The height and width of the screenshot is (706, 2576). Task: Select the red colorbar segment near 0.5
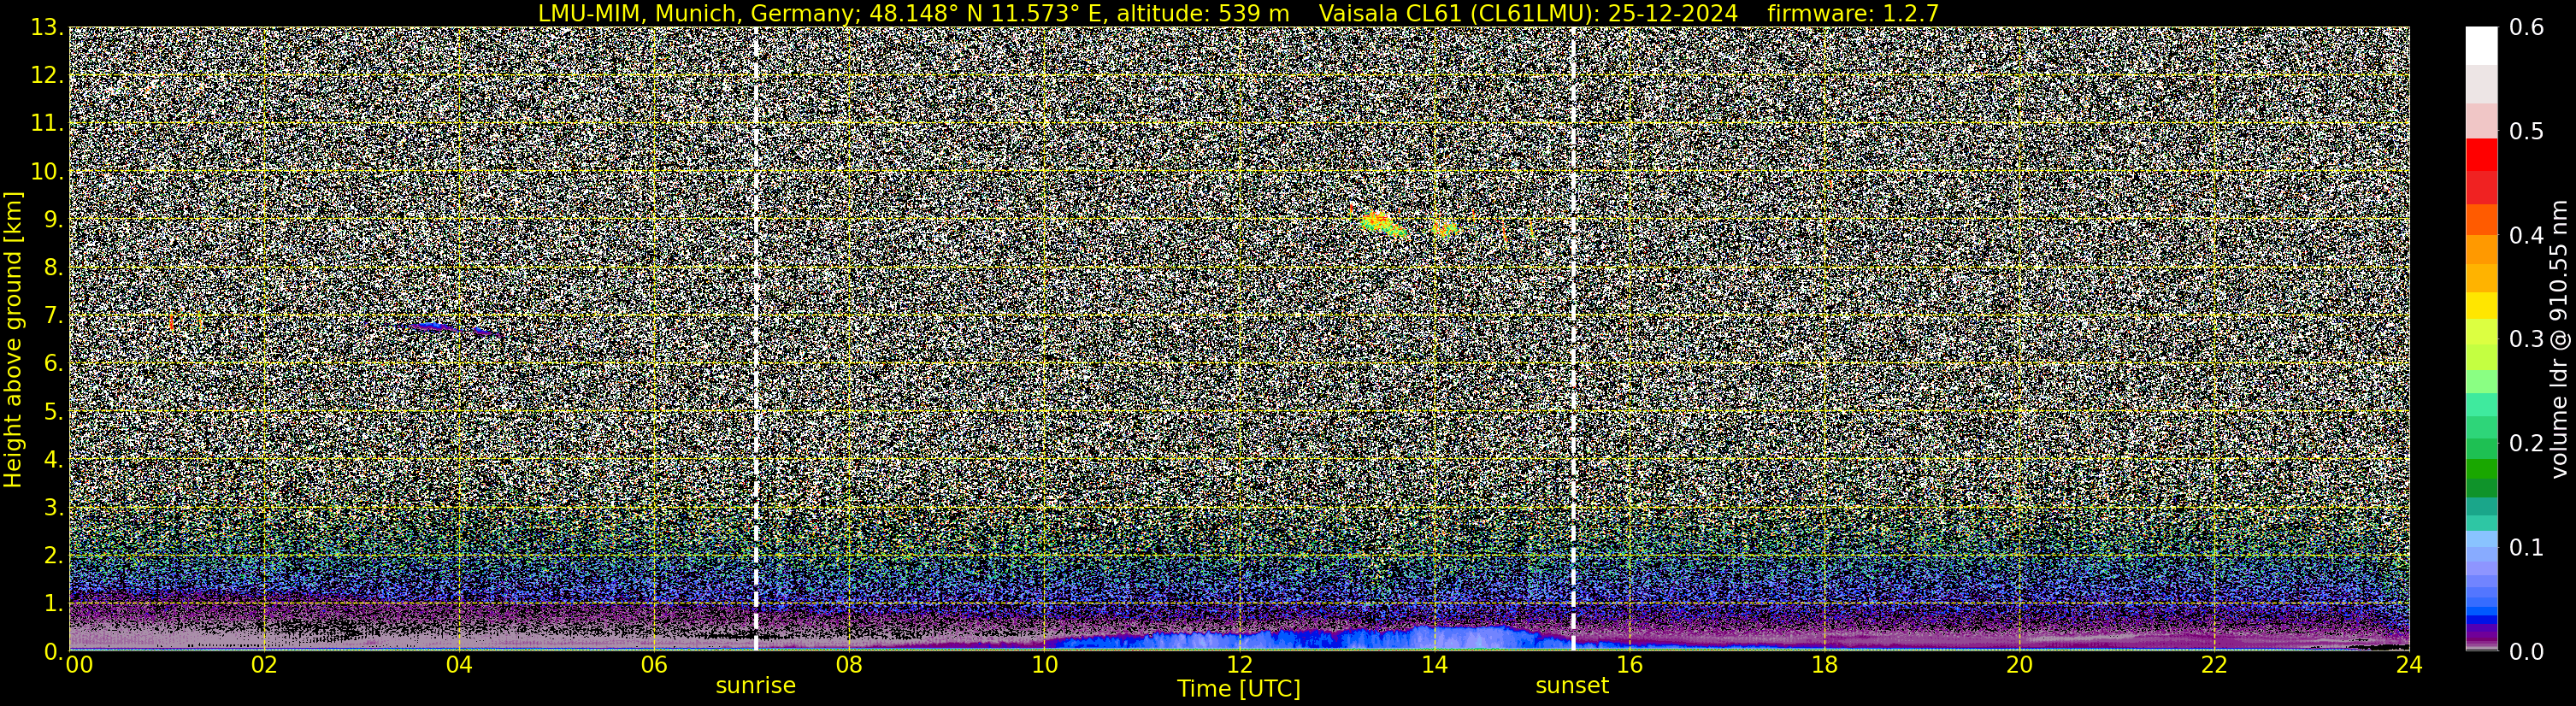point(2481,155)
